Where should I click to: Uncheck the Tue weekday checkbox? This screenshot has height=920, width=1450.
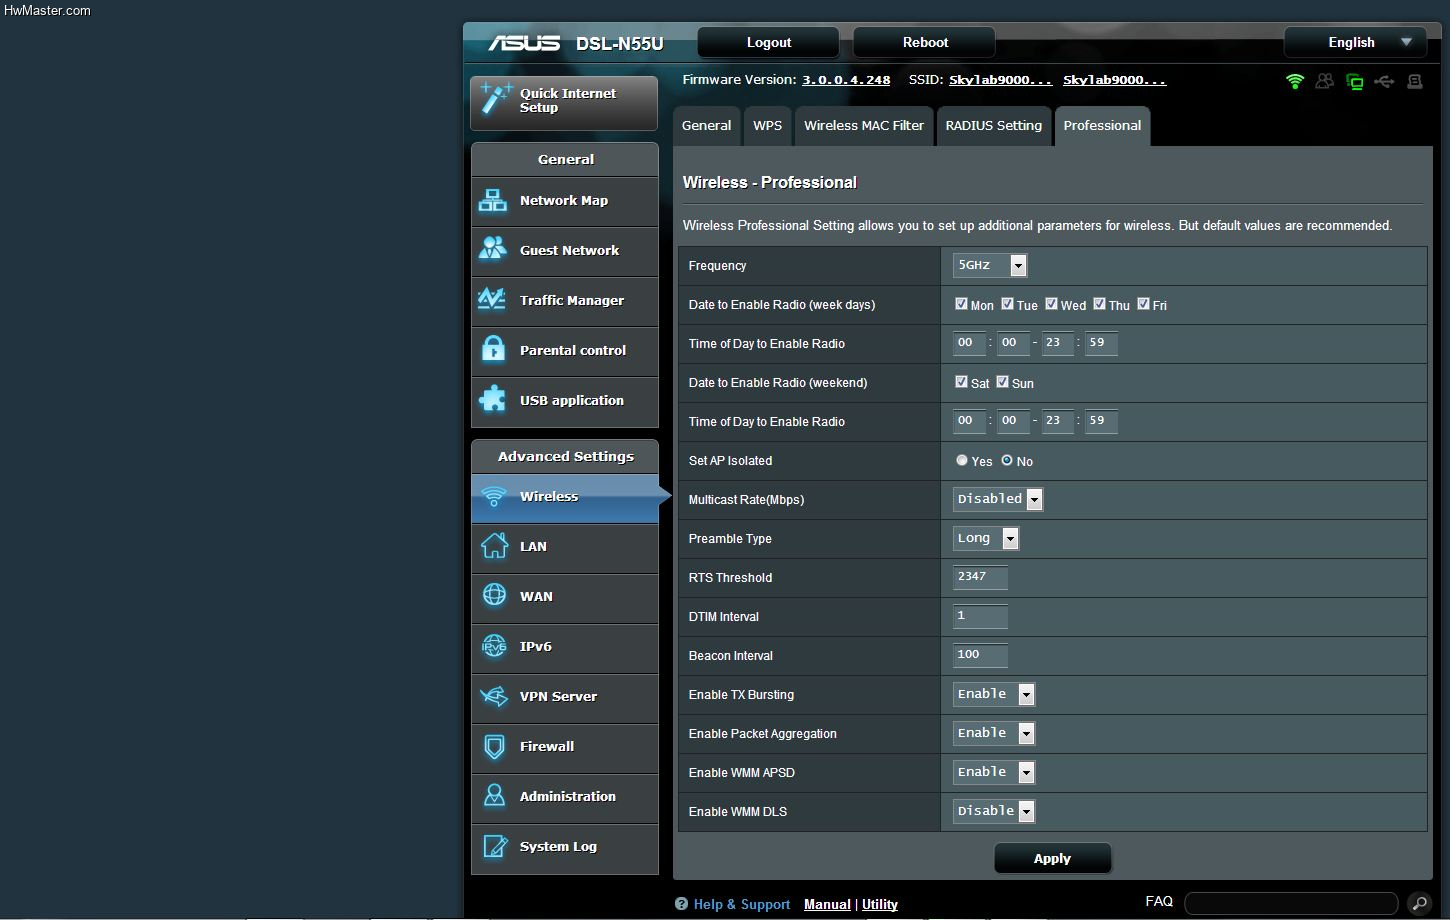tap(1007, 304)
